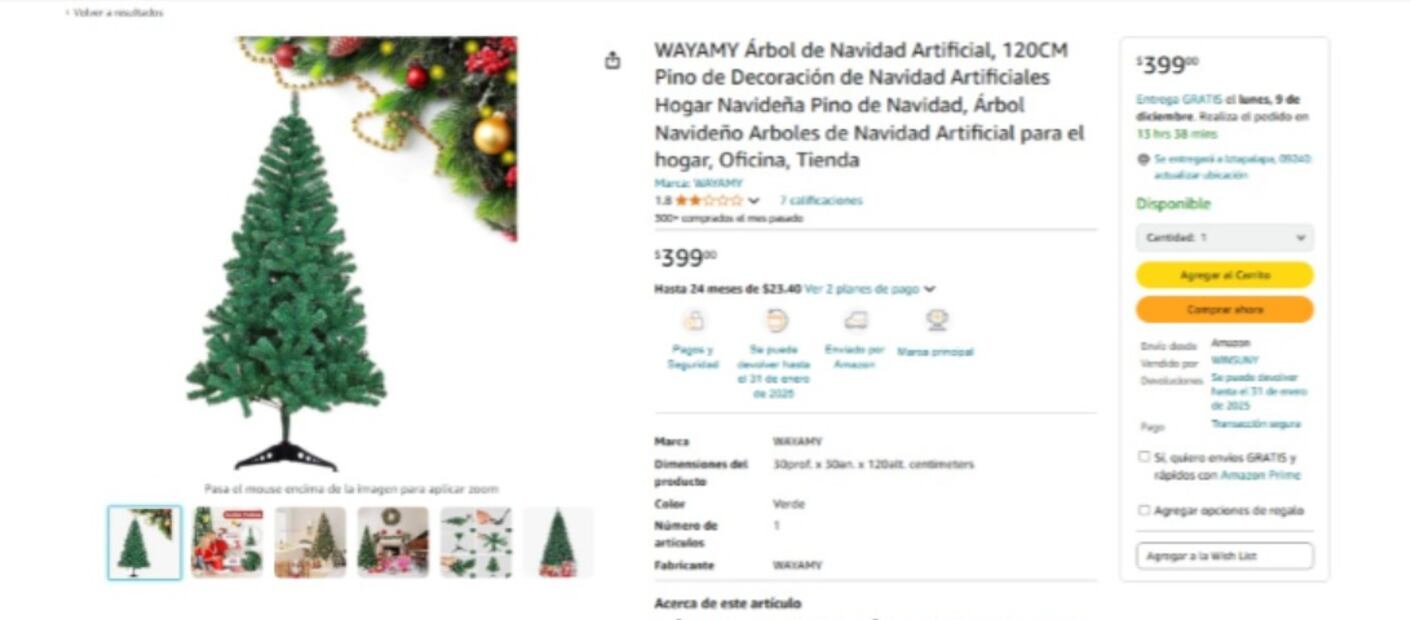
Task: Click the delivery location pin icon
Action: click(x=1143, y=159)
